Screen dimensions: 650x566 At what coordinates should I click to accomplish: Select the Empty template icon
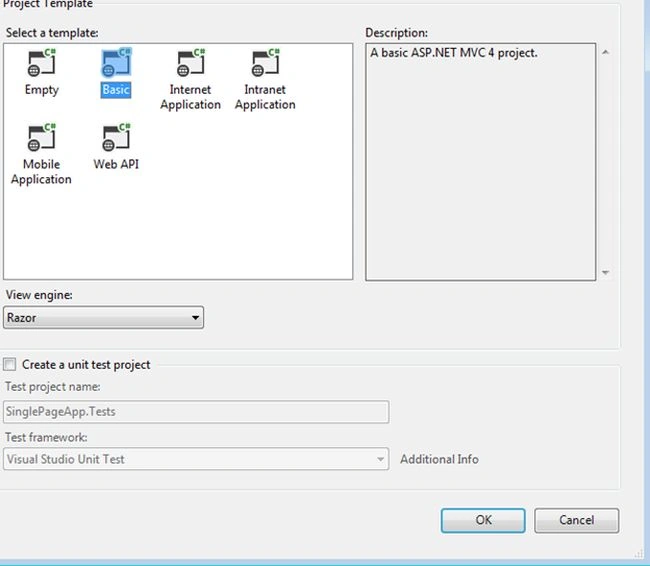(41, 63)
